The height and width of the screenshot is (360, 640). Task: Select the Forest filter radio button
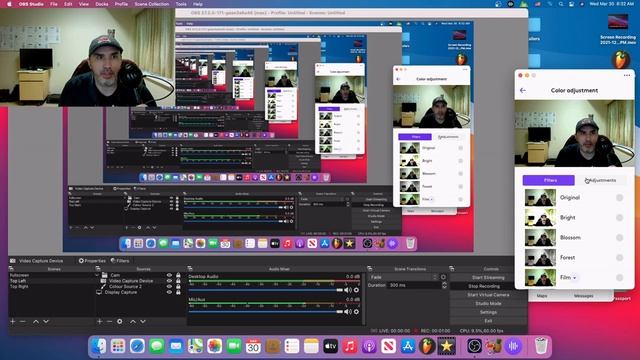(620, 258)
